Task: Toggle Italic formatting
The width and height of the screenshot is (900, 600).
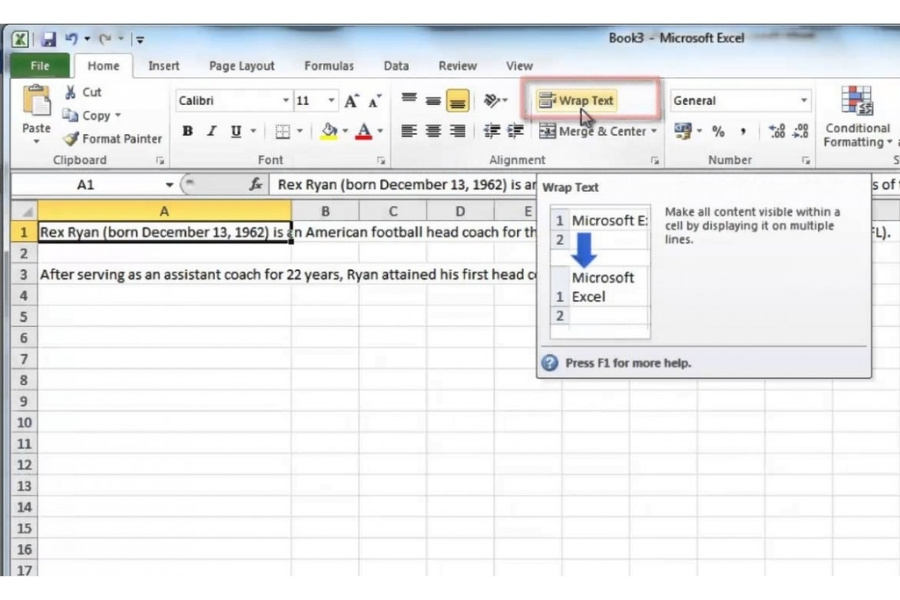Action: coord(211,131)
